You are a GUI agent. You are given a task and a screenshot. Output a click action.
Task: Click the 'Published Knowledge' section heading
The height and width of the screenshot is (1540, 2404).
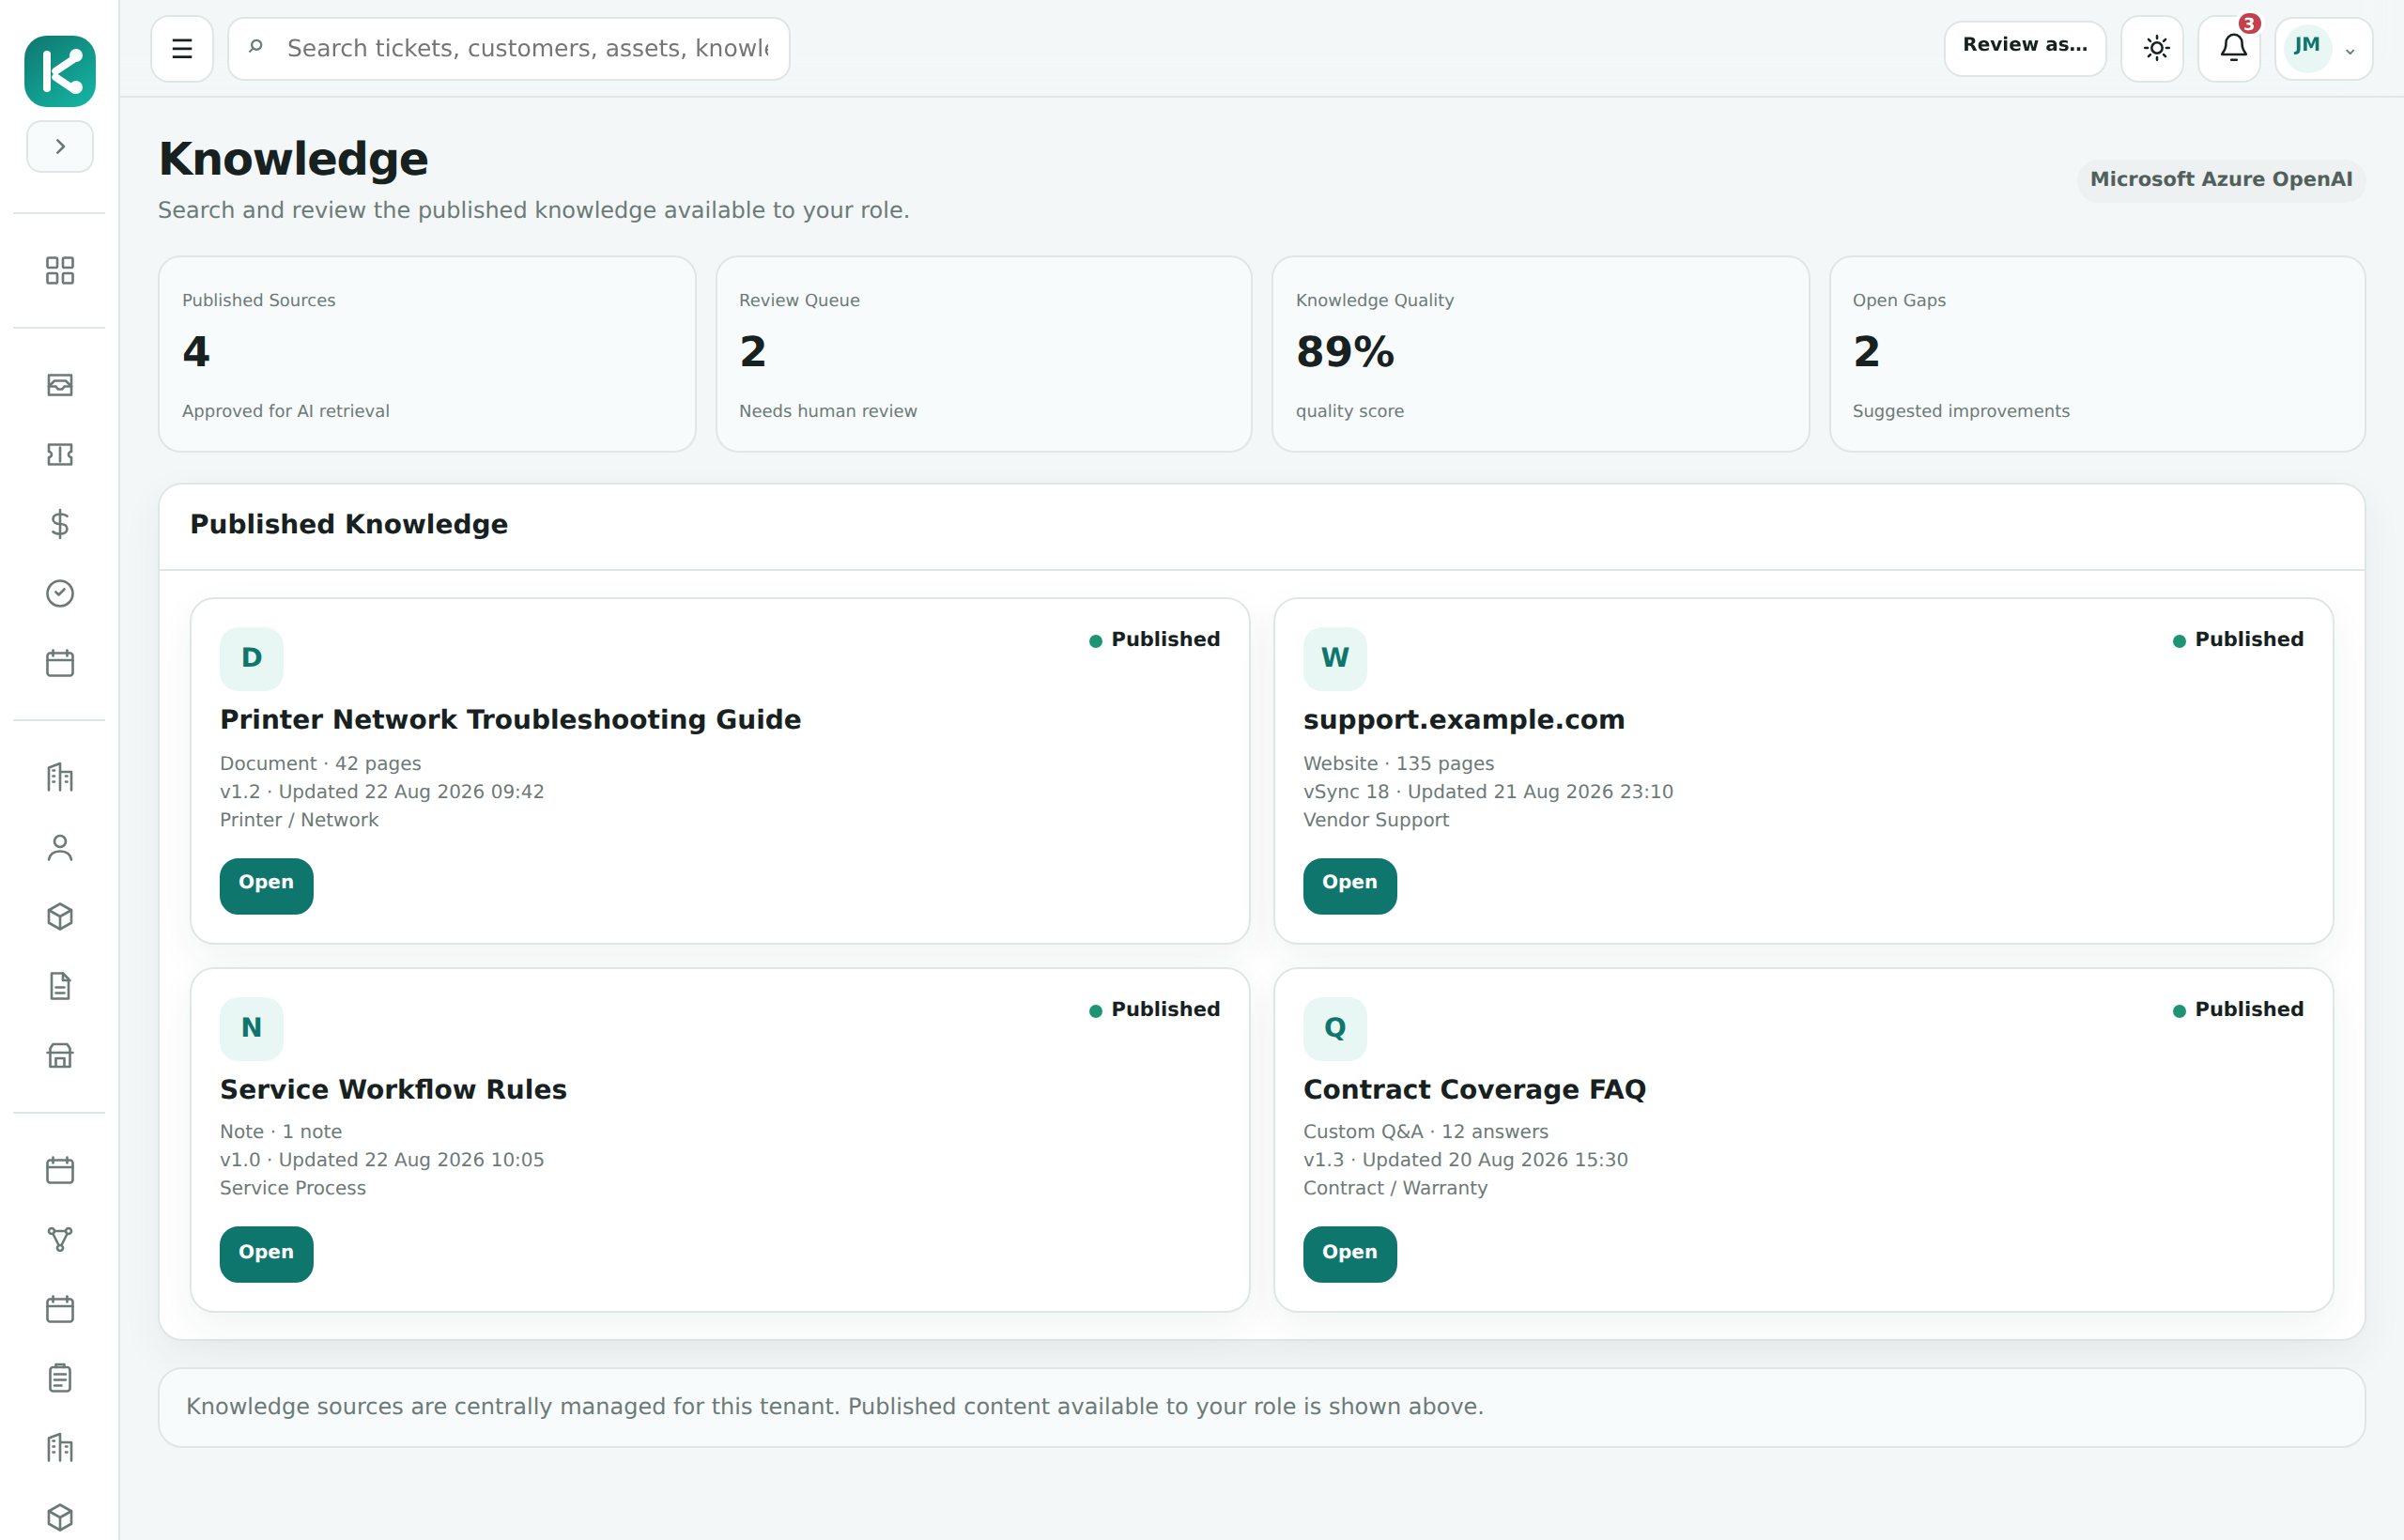coord(348,524)
